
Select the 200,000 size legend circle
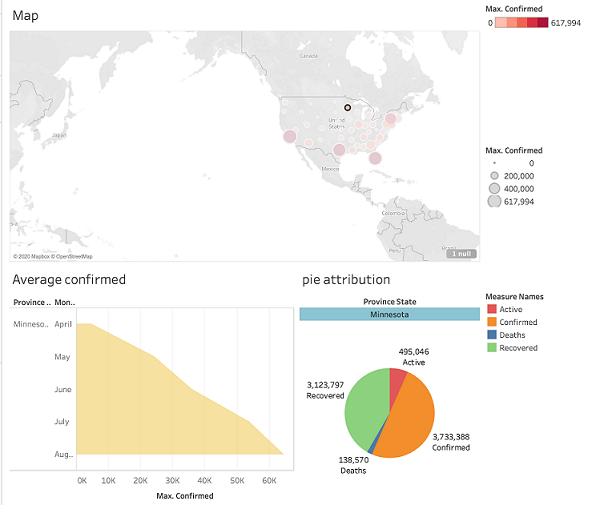494,176
